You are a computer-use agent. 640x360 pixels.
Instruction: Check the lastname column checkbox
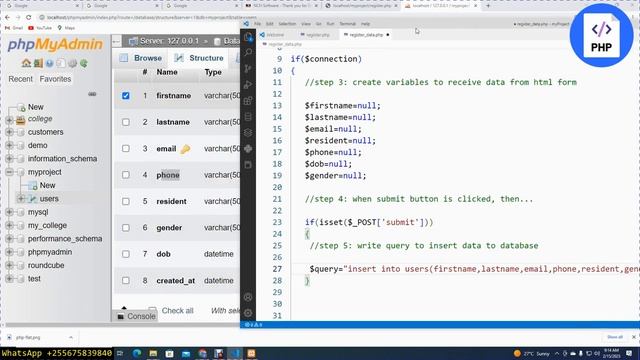point(126,122)
